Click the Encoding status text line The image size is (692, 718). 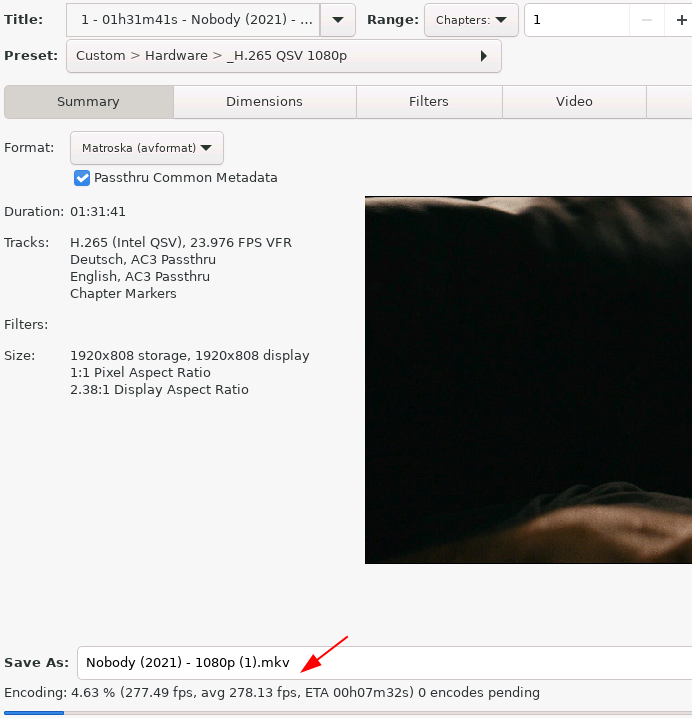pyautogui.click(x=272, y=692)
